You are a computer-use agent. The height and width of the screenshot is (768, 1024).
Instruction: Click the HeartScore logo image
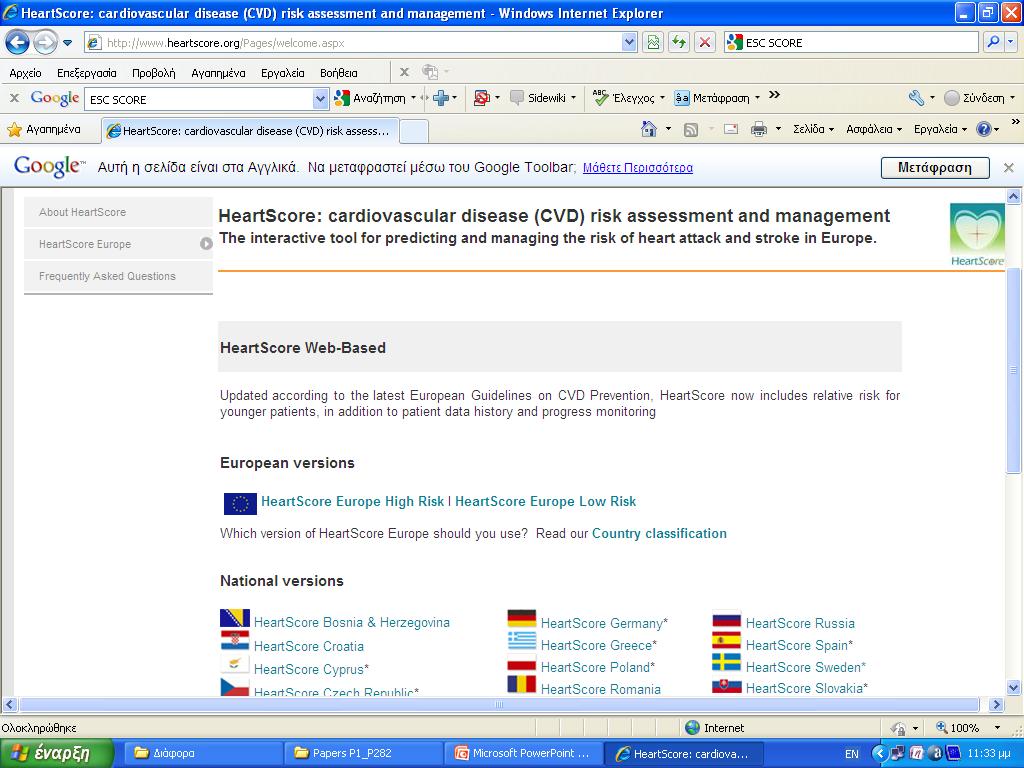point(977,235)
